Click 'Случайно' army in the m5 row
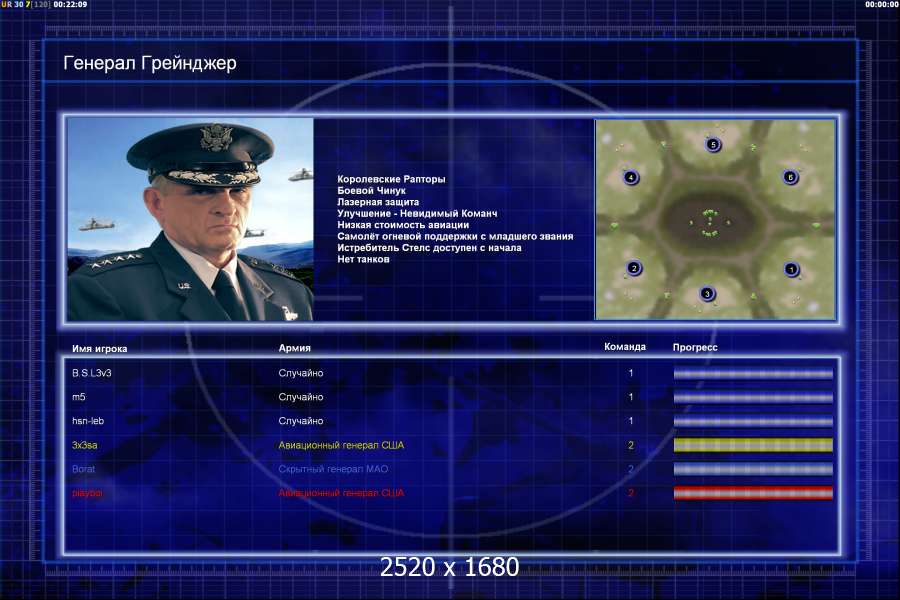 (x=301, y=397)
